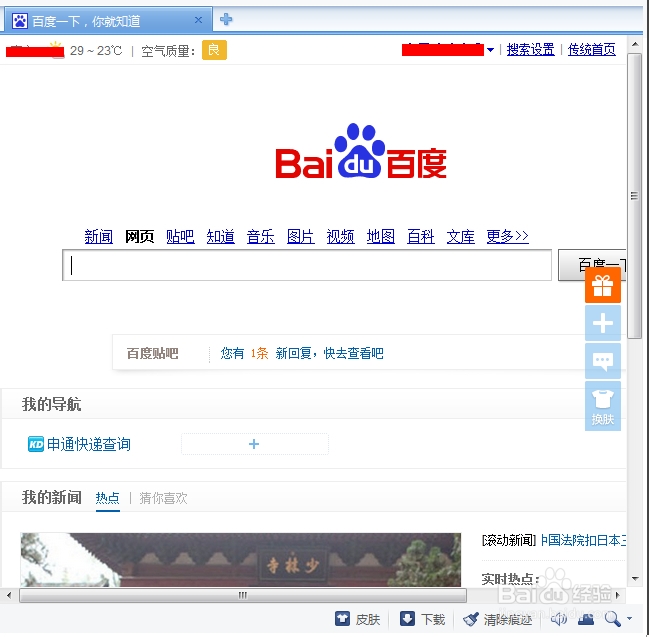Click the vertical scrollbar thumb
The height and width of the screenshot is (637, 649).
pyautogui.click(x=635, y=196)
